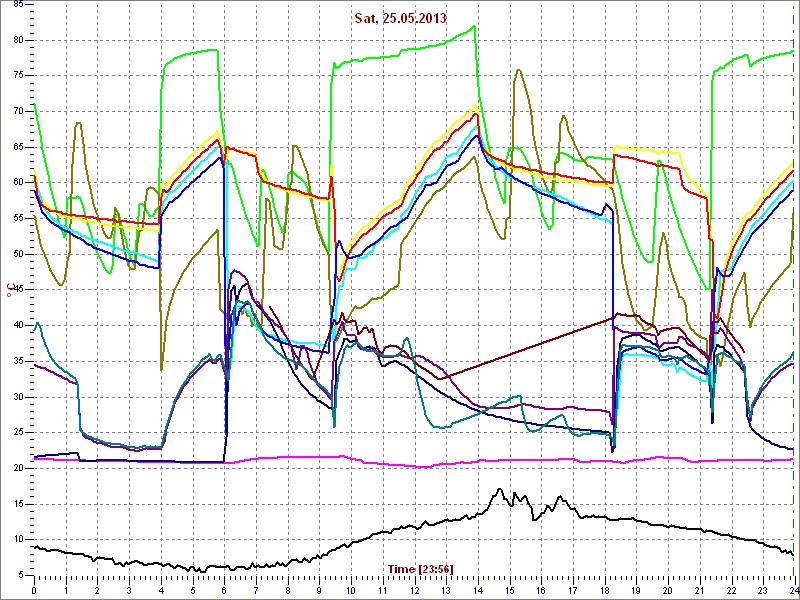The width and height of the screenshot is (800, 600).
Task: Click hour 21 on the time axis
Action: pyautogui.click(x=698, y=590)
